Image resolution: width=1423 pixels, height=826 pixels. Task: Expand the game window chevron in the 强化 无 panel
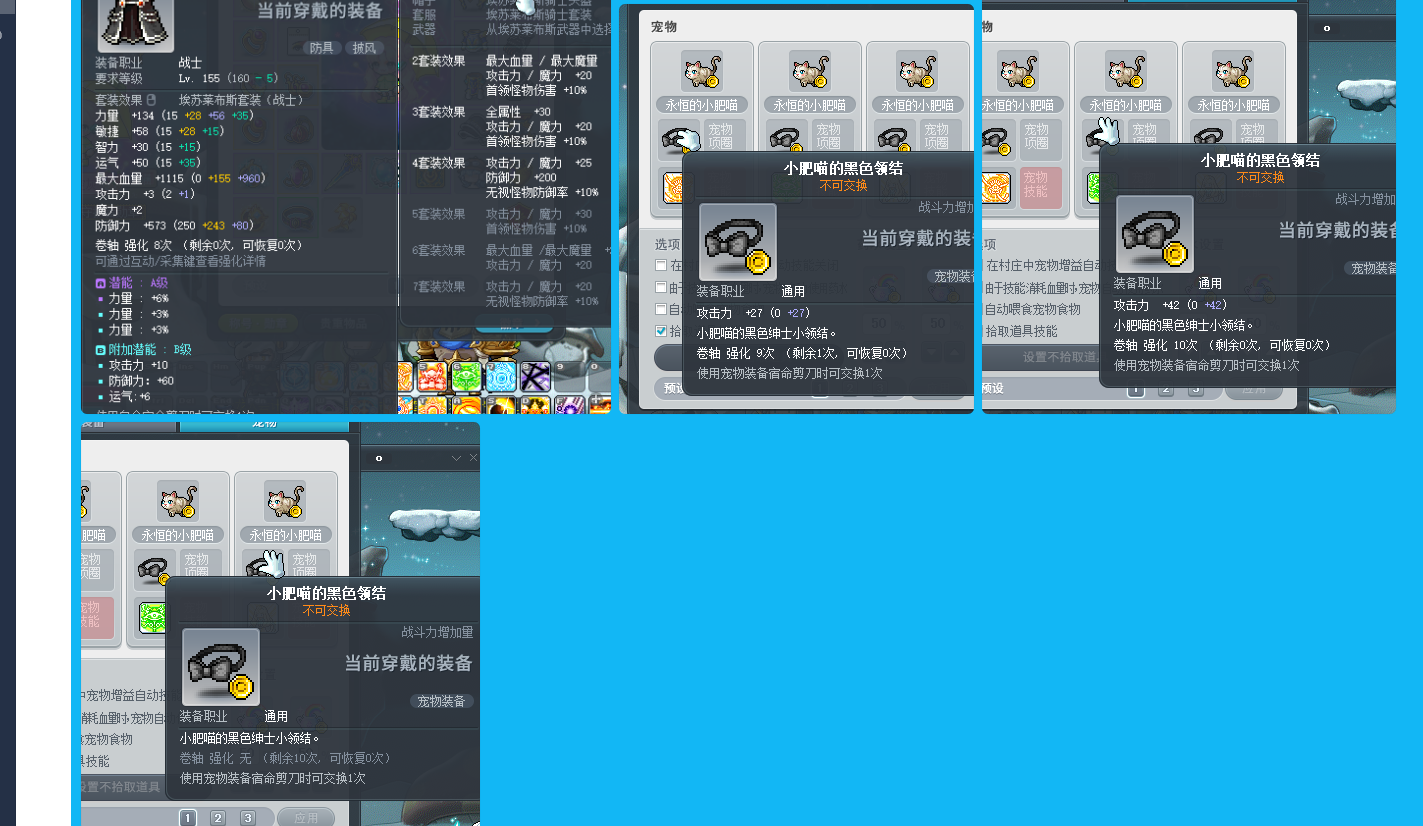click(x=457, y=458)
